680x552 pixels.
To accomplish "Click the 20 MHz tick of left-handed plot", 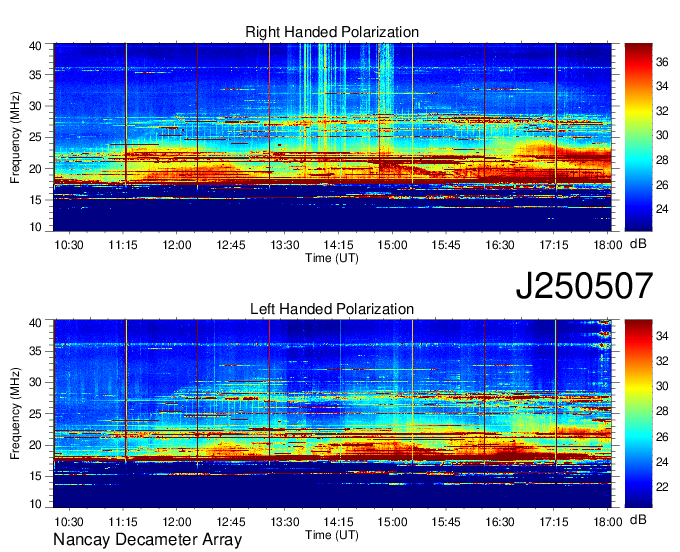I will (35, 445).
